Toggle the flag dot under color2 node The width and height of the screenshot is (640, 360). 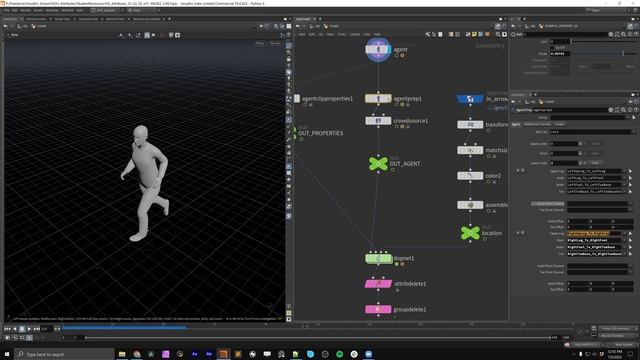coord(489,182)
